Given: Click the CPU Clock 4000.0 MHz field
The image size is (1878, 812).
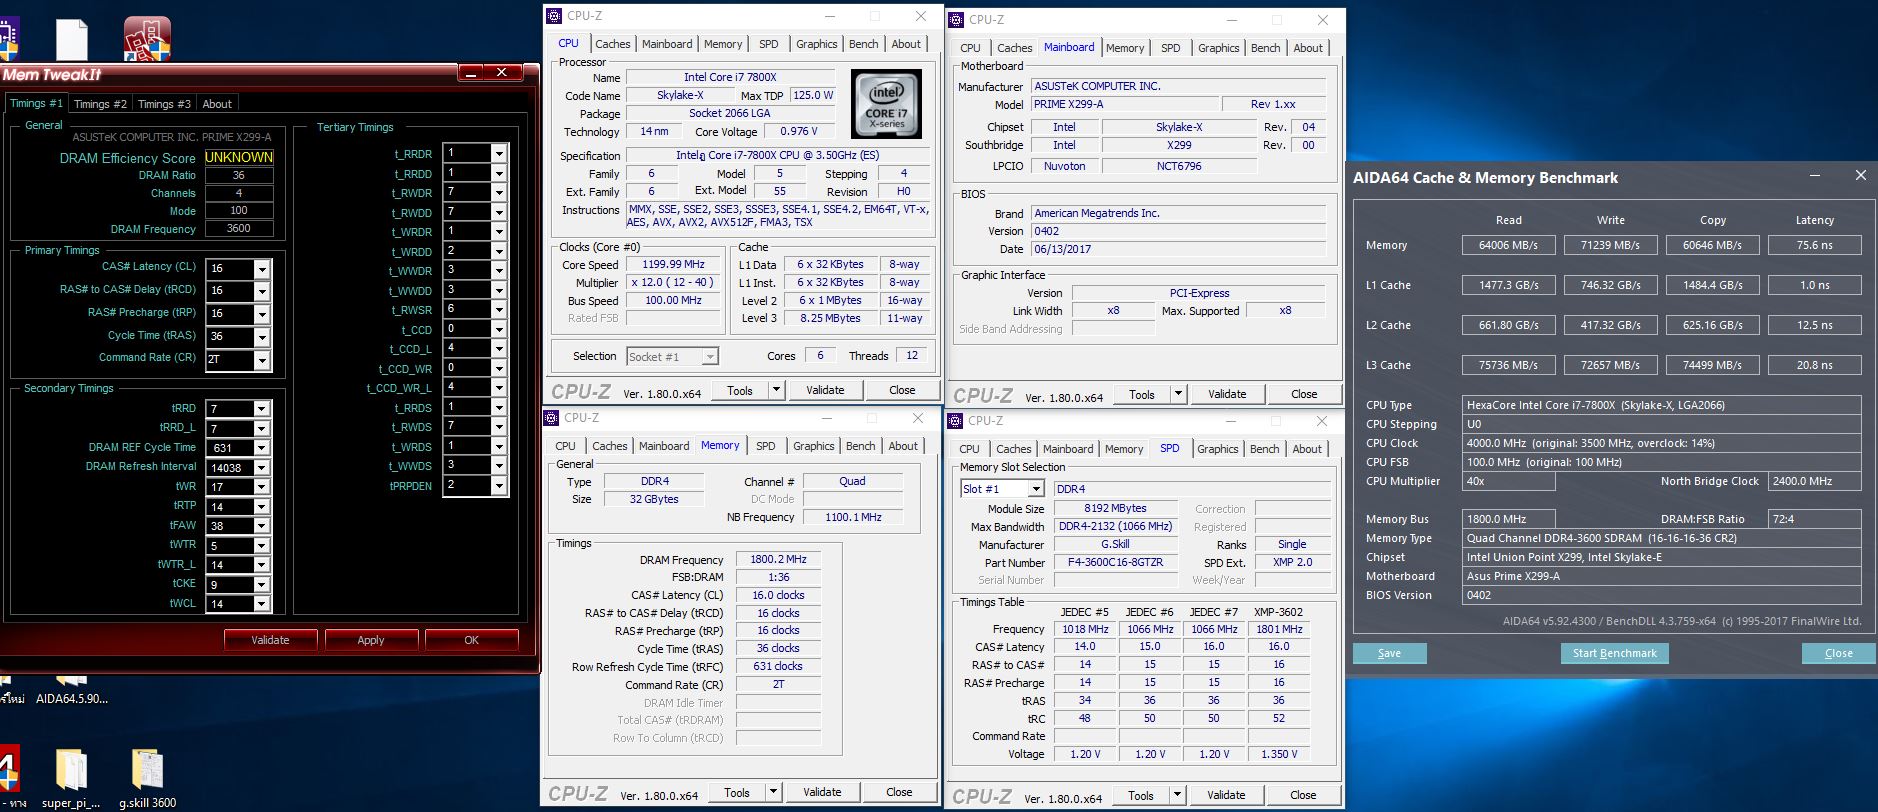Looking at the screenshot, I should pyautogui.click(x=1661, y=443).
